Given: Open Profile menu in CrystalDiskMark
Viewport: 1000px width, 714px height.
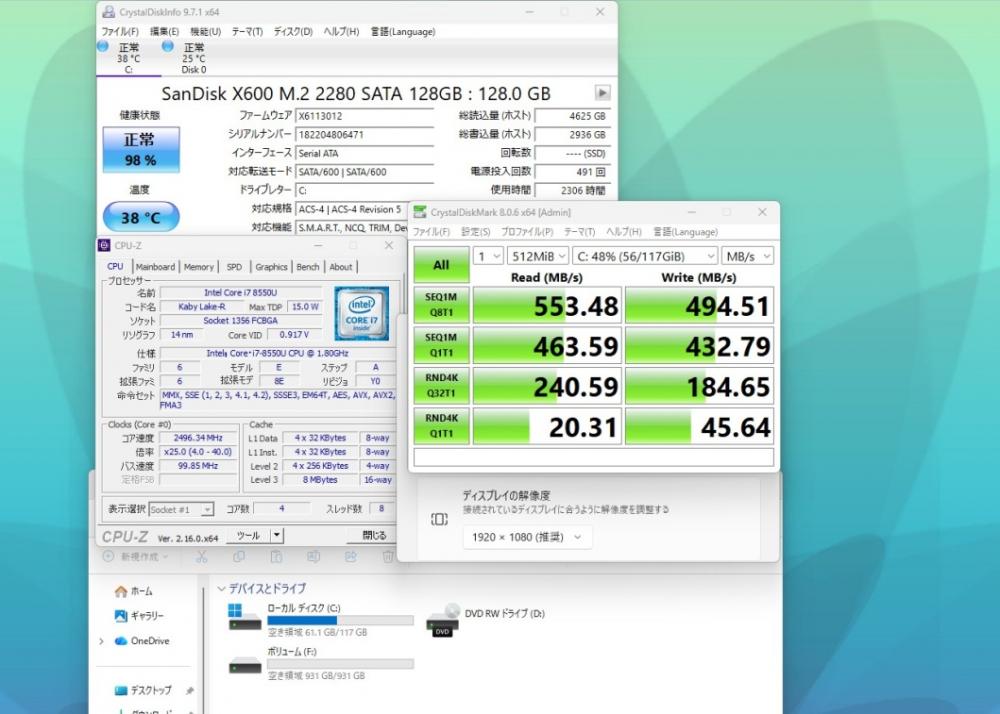Looking at the screenshot, I should pos(527,231).
